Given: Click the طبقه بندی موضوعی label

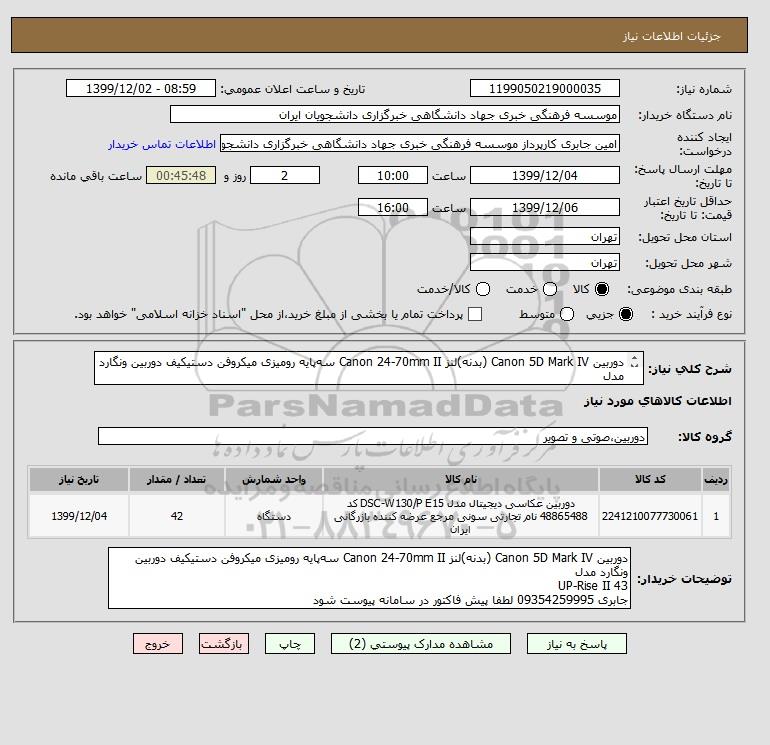Looking at the screenshot, I should pyautogui.click(x=680, y=289).
